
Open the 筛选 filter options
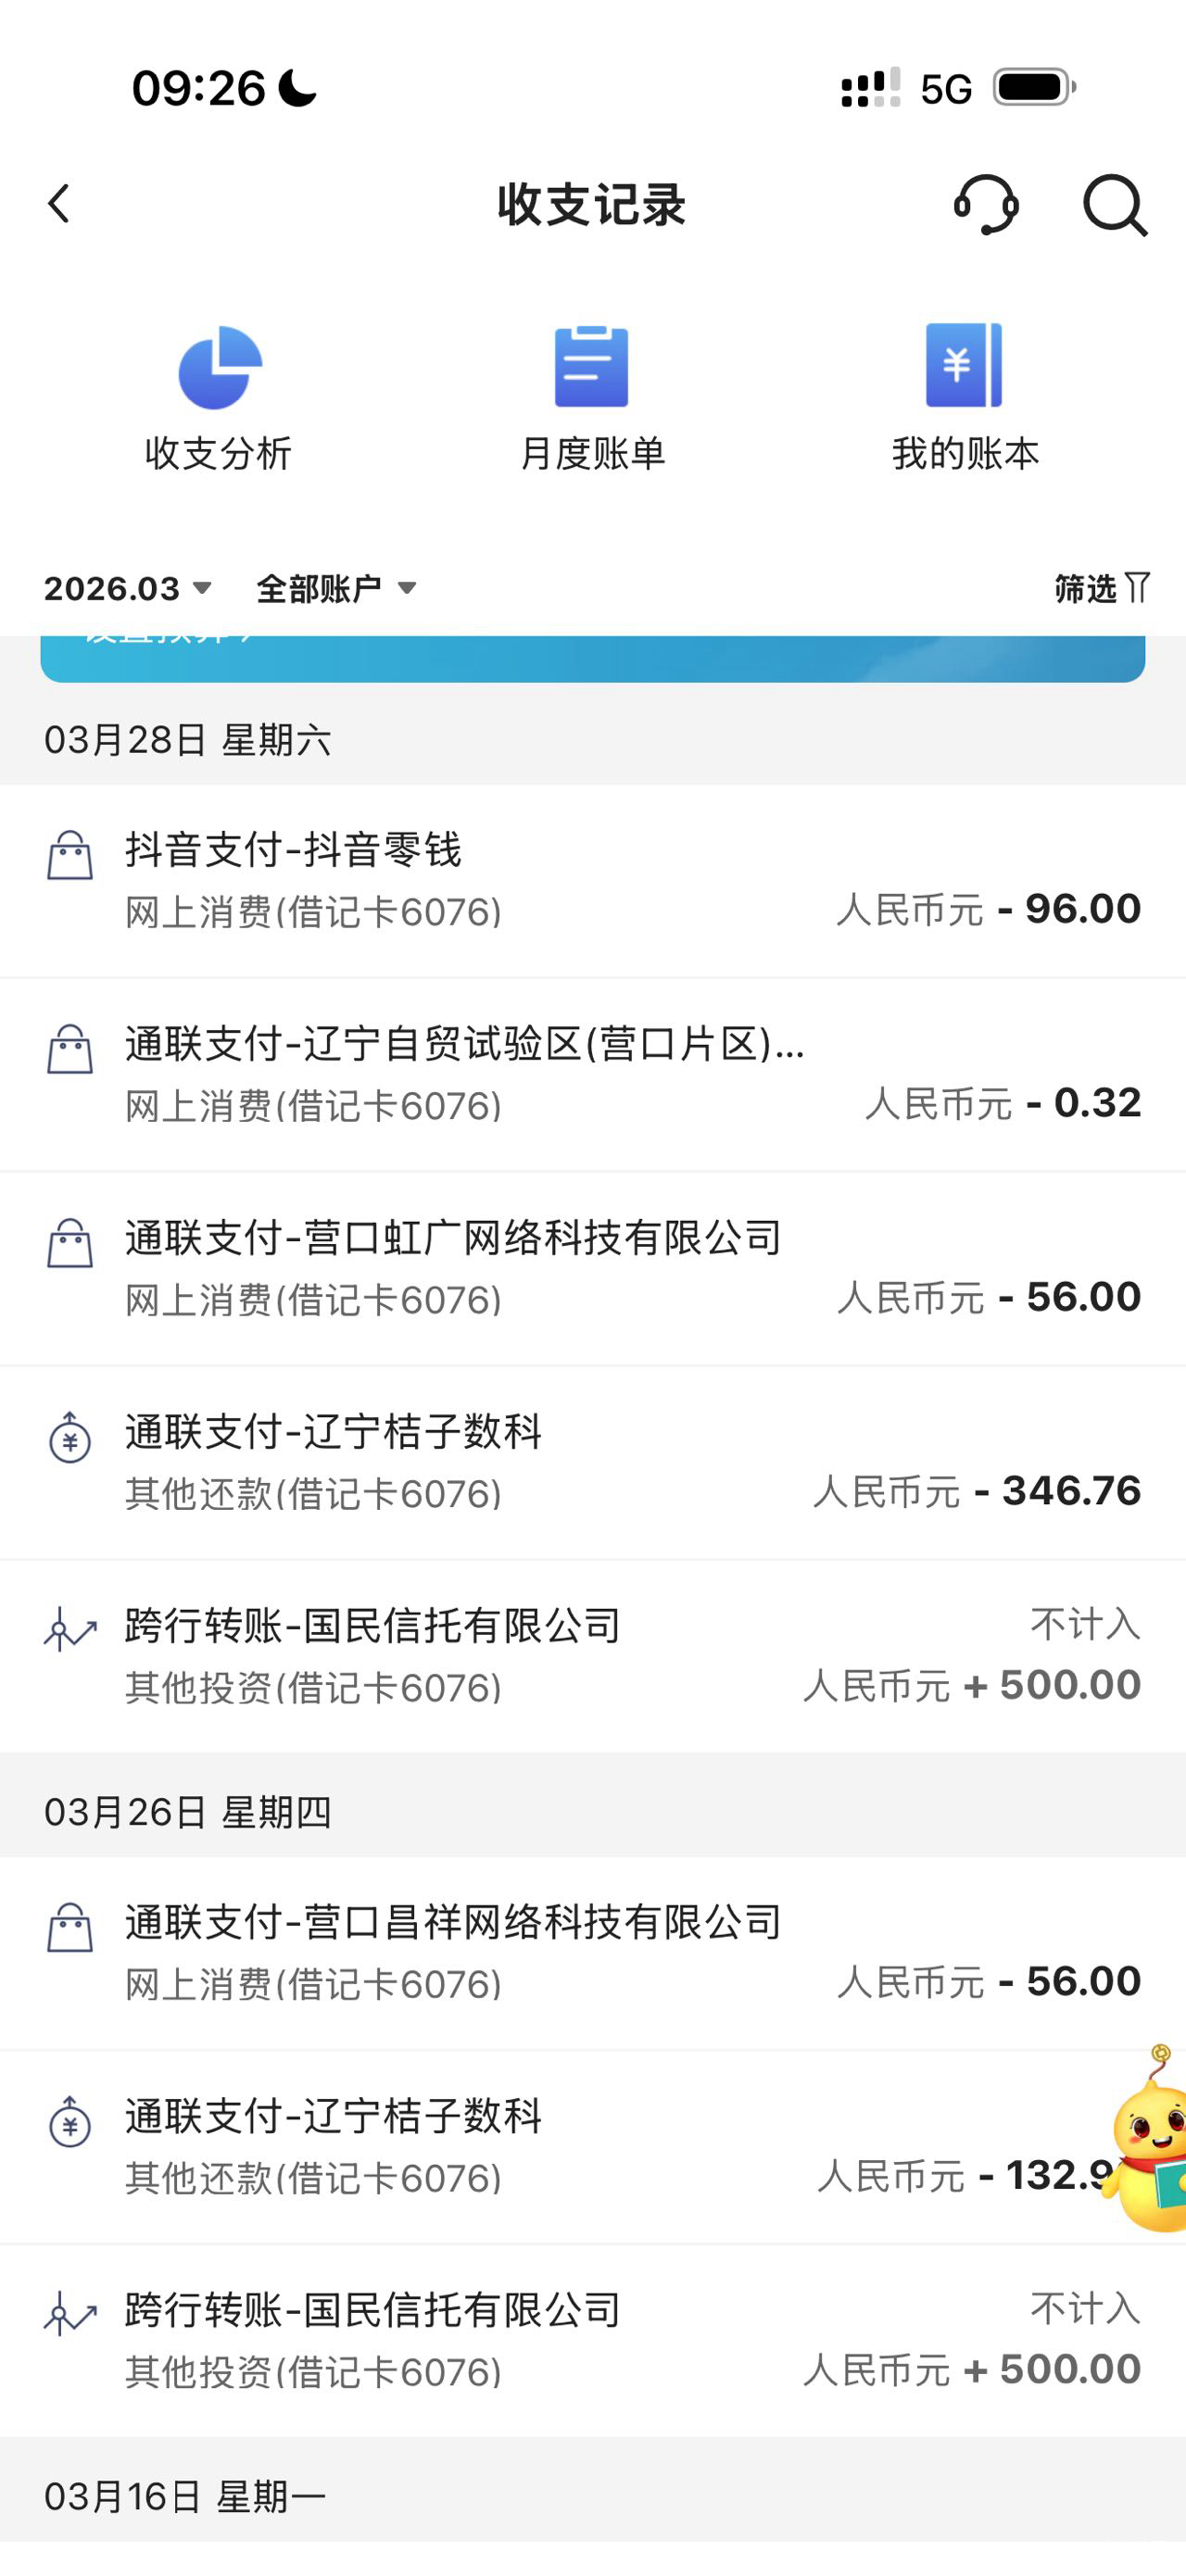pos(1101,588)
